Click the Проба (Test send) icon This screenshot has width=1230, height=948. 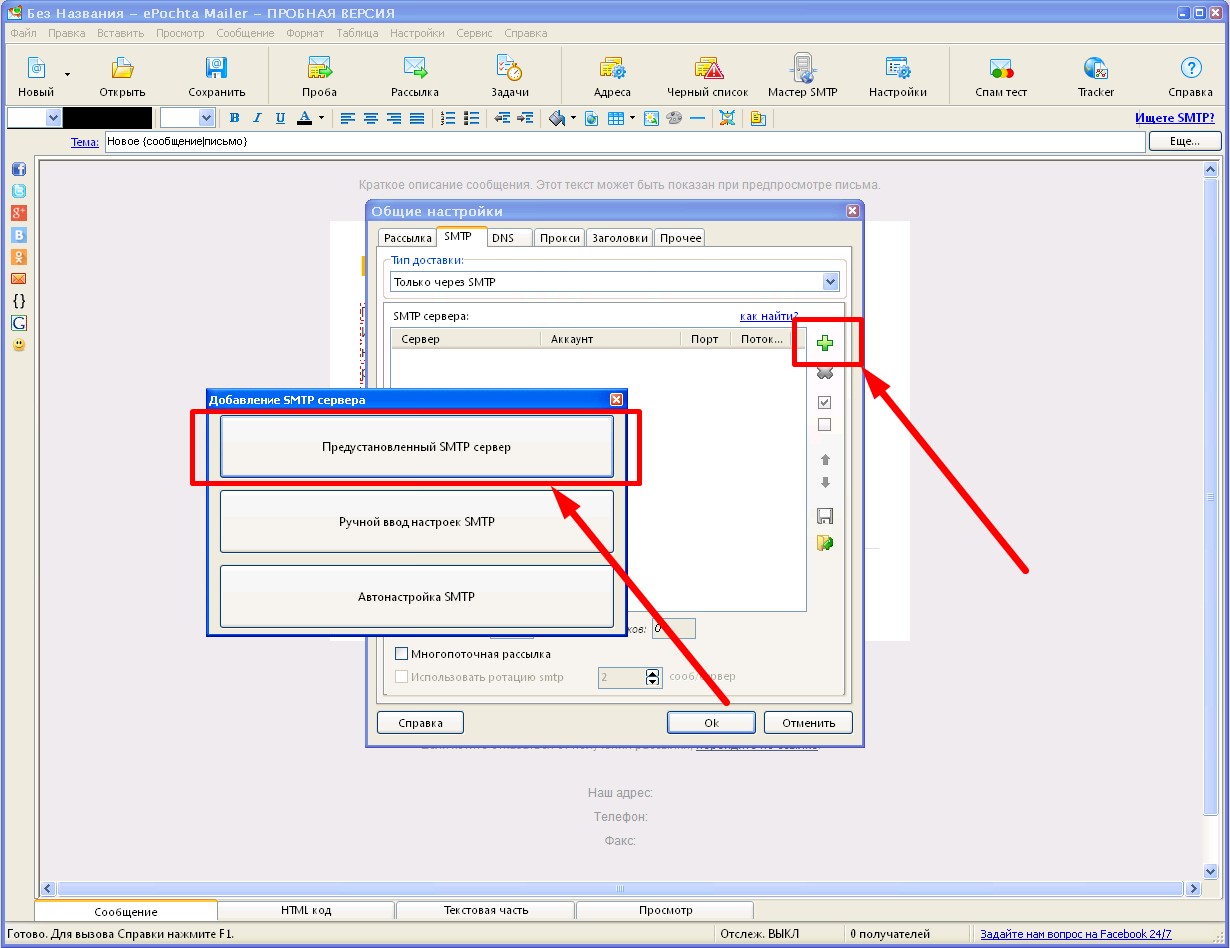point(319,69)
